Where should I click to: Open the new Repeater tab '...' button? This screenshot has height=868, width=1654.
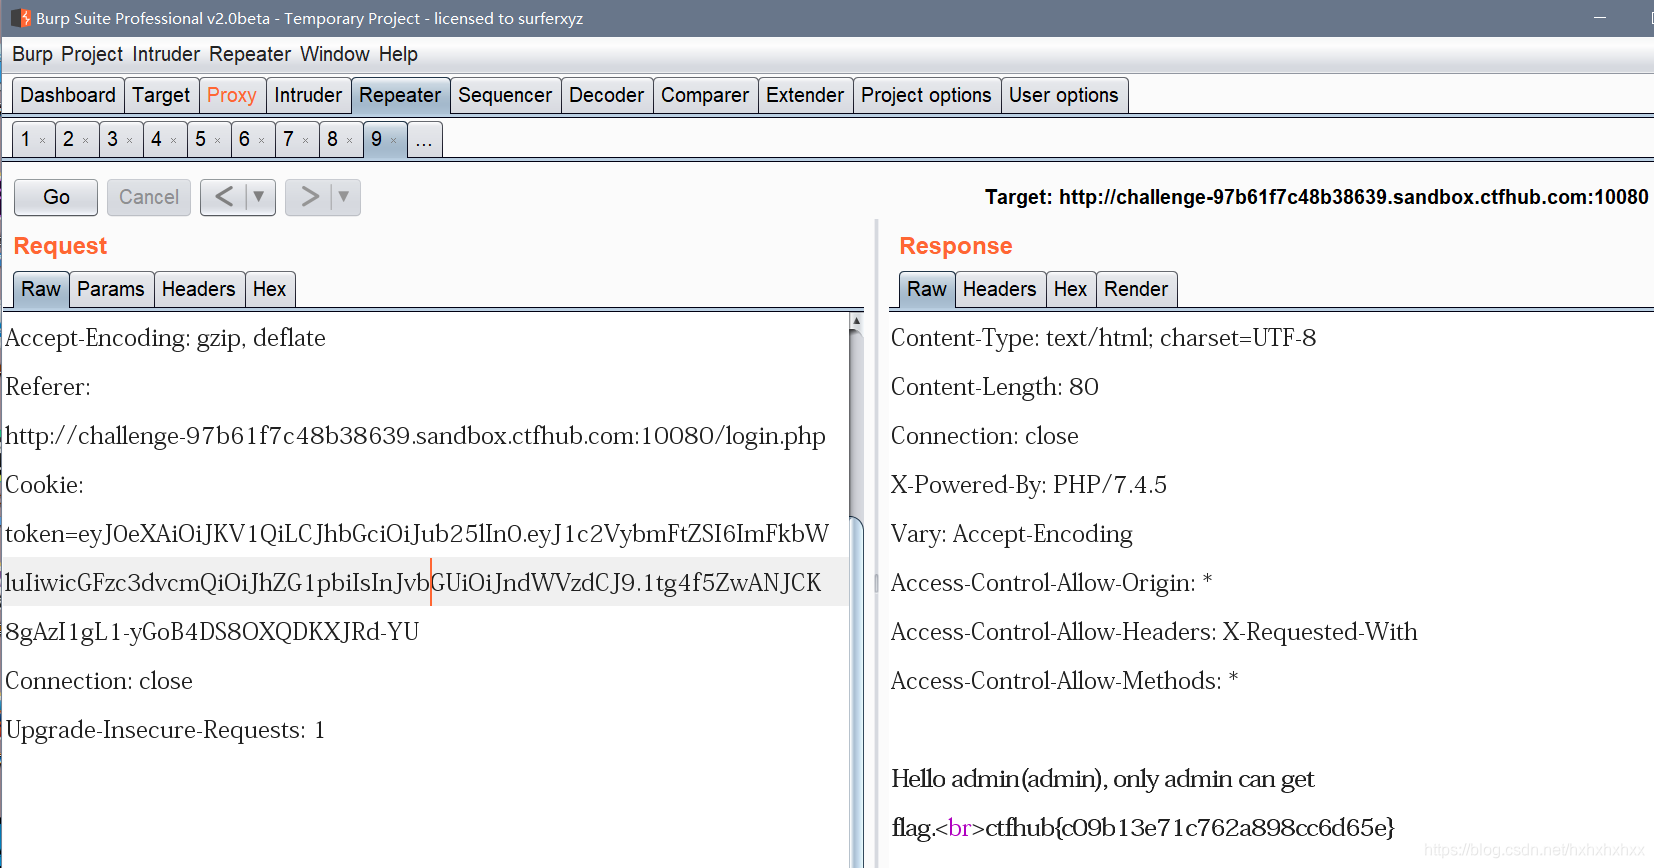coord(424,140)
